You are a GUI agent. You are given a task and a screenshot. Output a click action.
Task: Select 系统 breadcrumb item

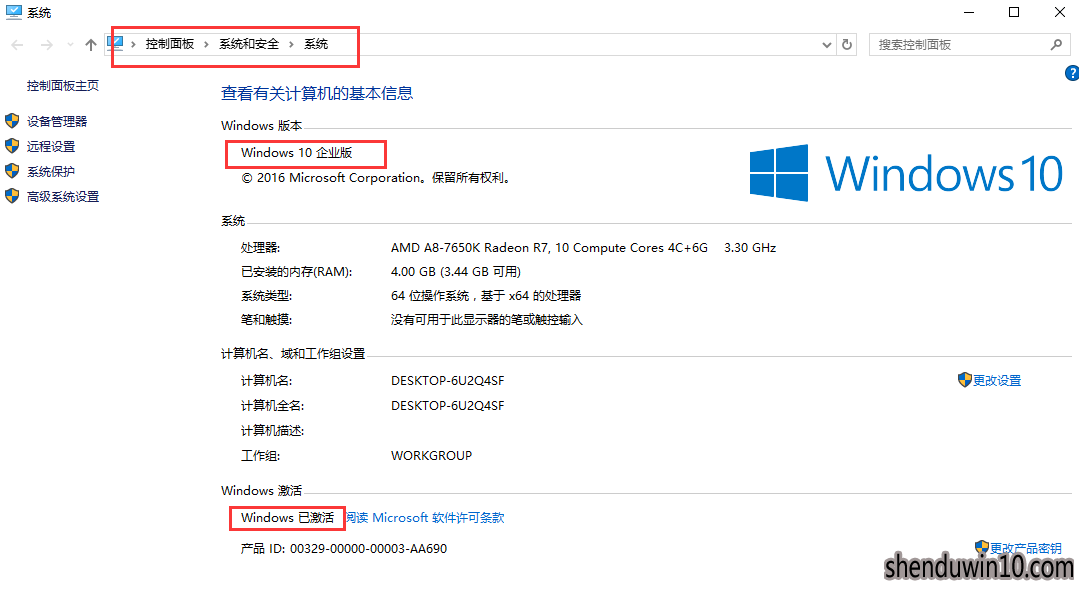317,44
